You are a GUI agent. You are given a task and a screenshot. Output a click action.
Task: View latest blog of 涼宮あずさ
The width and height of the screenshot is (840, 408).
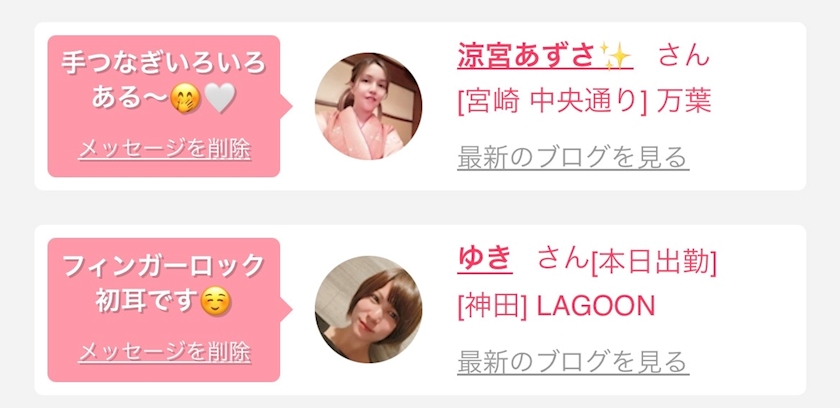(x=573, y=157)
